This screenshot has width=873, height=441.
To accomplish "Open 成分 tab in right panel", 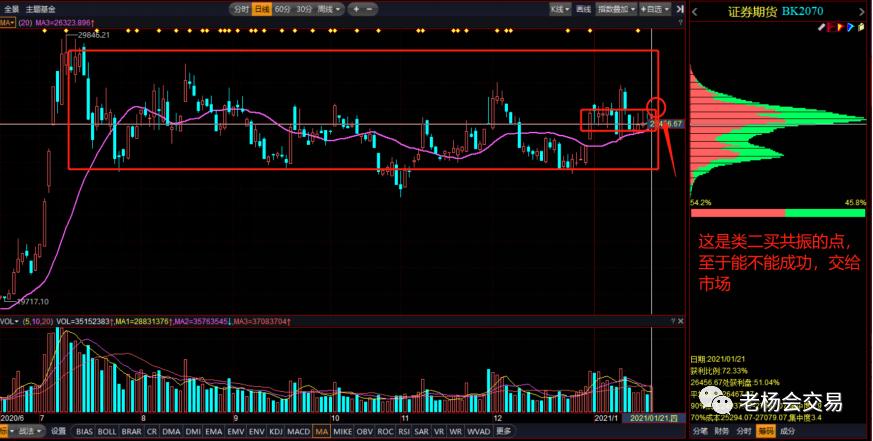I will (x=787, y=432).
